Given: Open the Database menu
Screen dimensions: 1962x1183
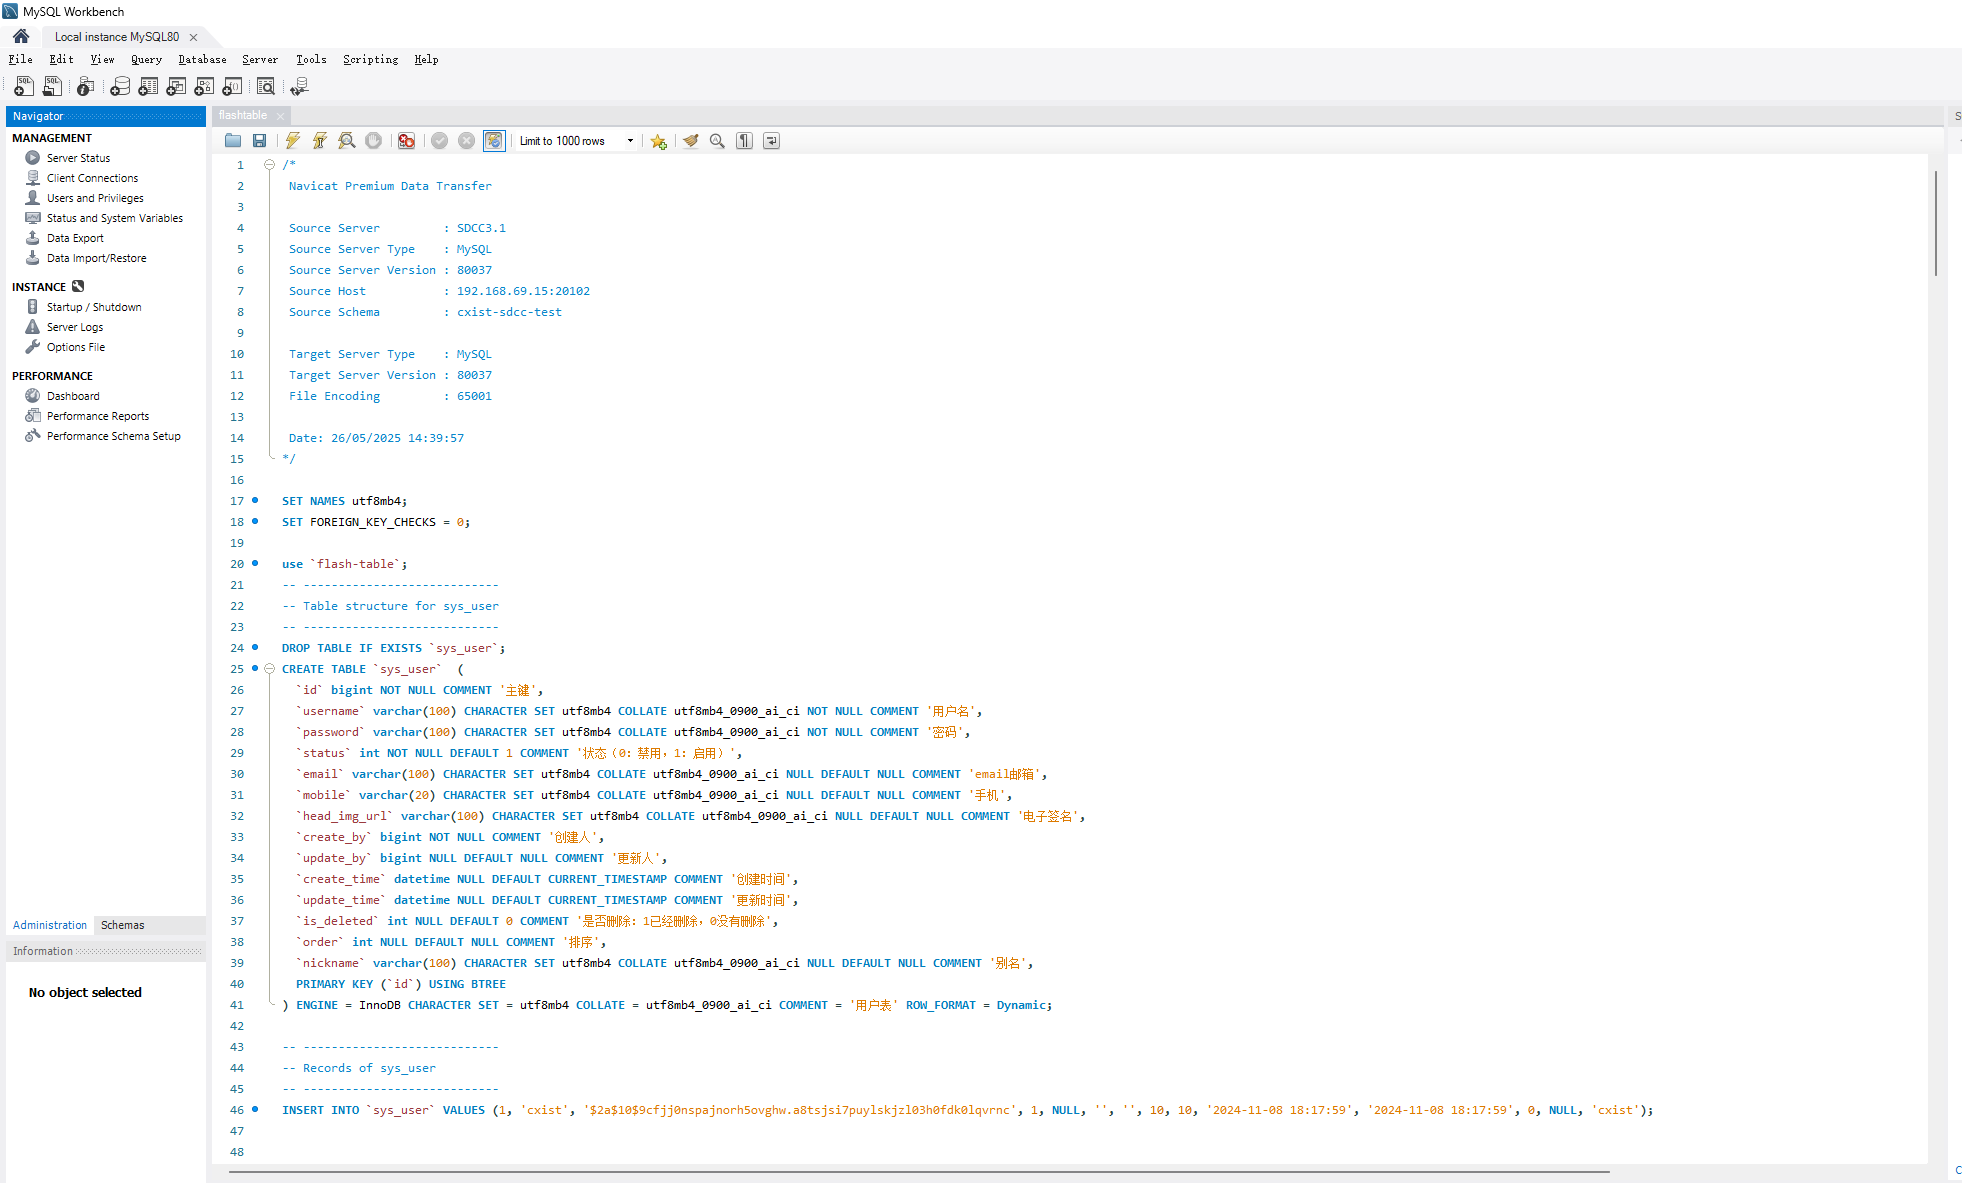Looking at the screenshot, I should click(x=202, y=60).
